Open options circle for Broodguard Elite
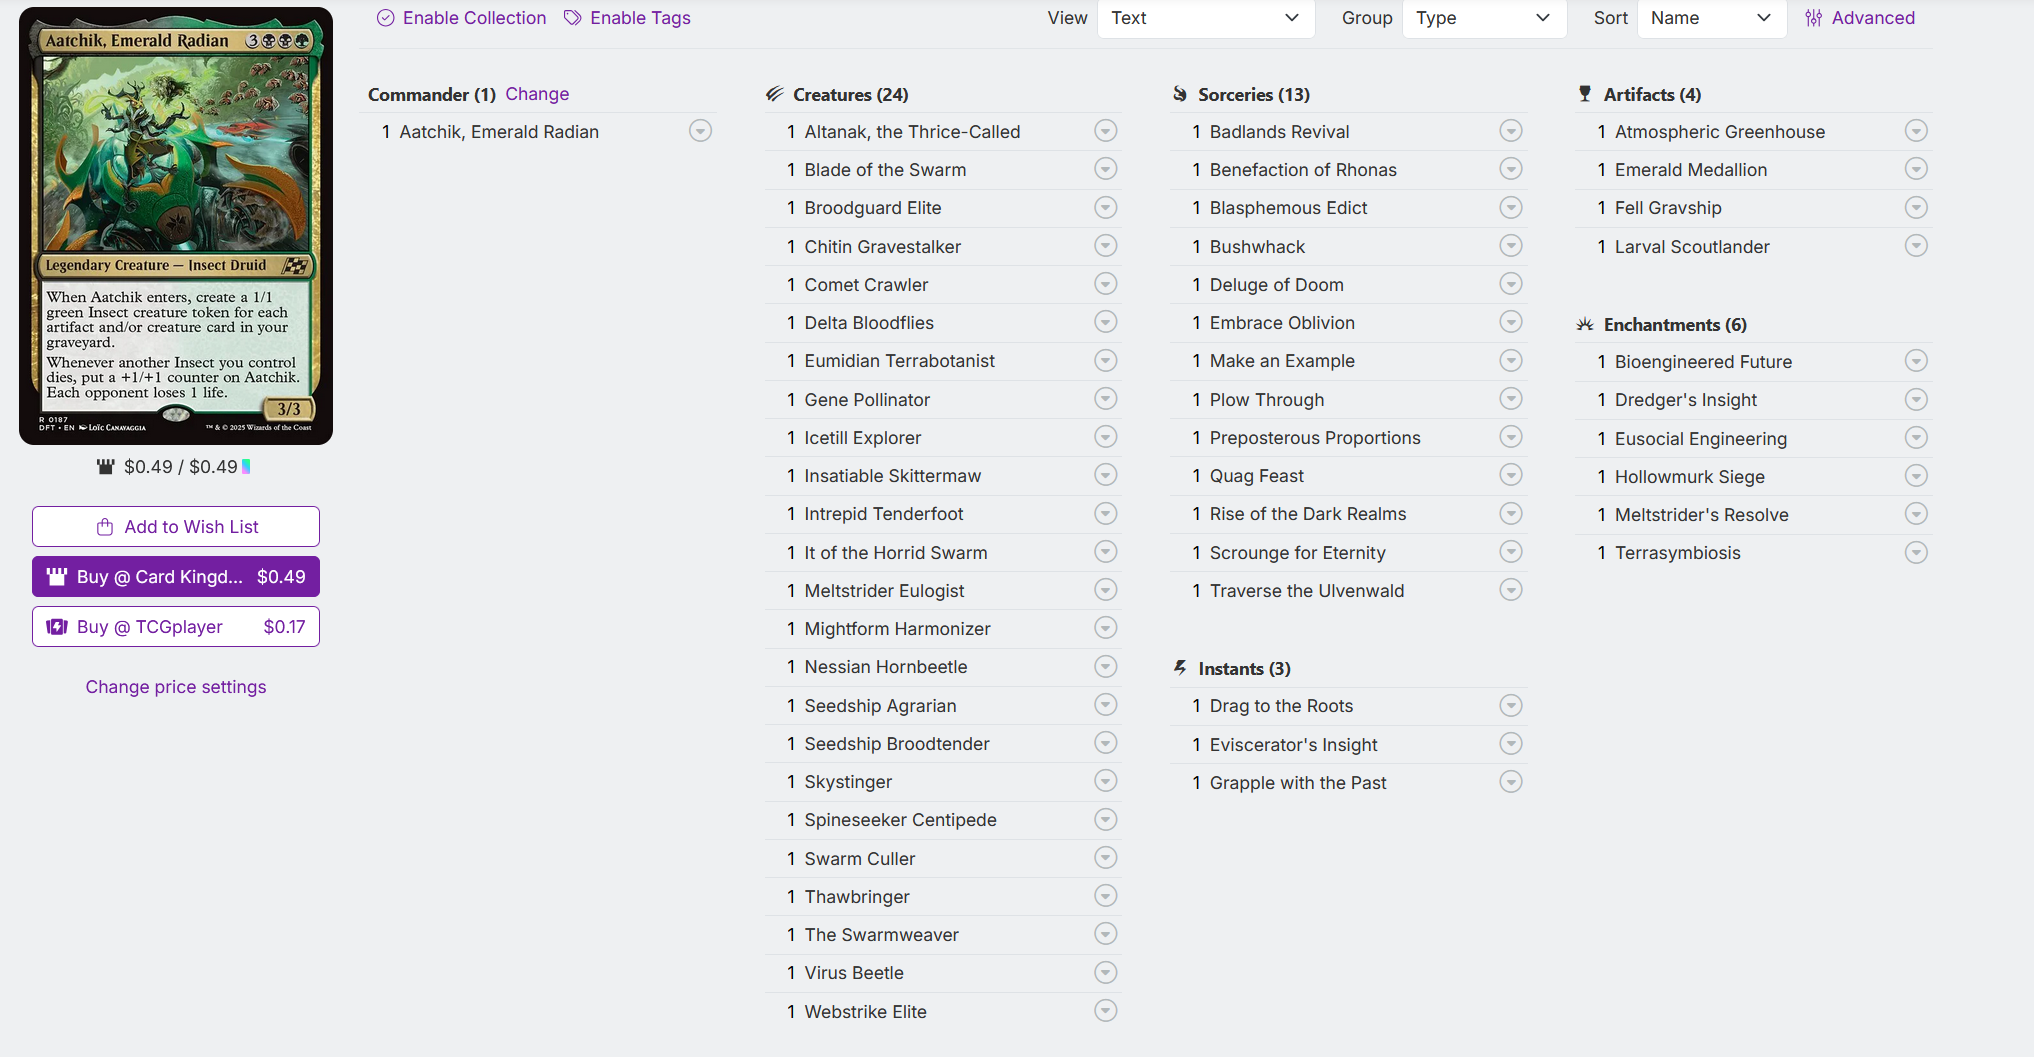Screen dimensions: 2034x1057 pos(1106,207)
